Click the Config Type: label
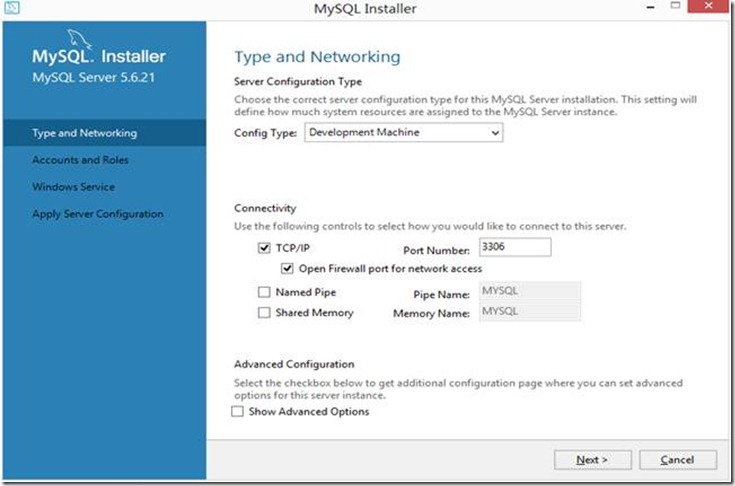The width and height of the screenshot is (735, 486). [x=265, y=133]
